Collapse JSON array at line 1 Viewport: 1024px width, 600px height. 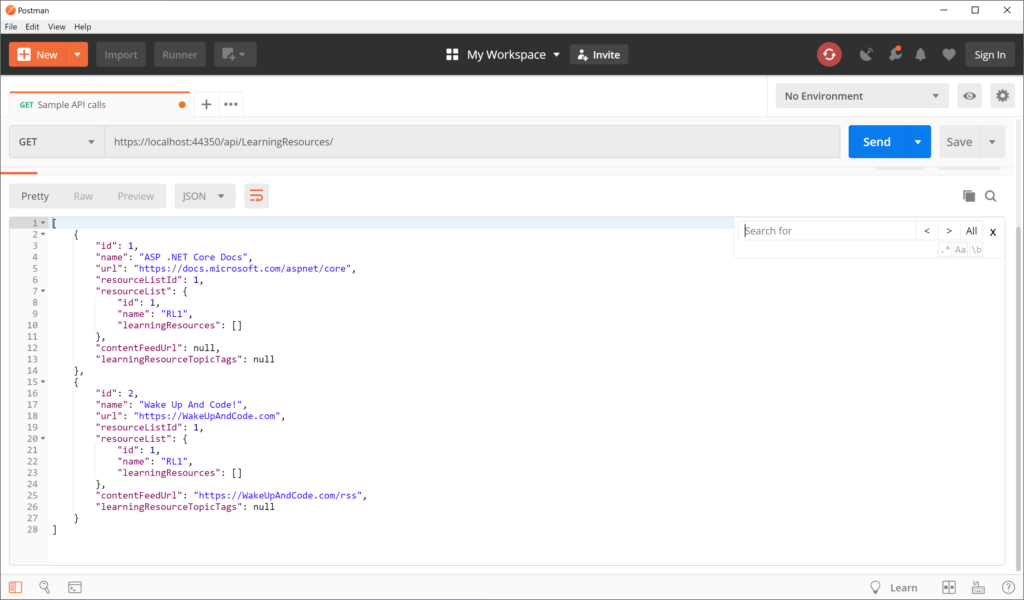(43, 223)
